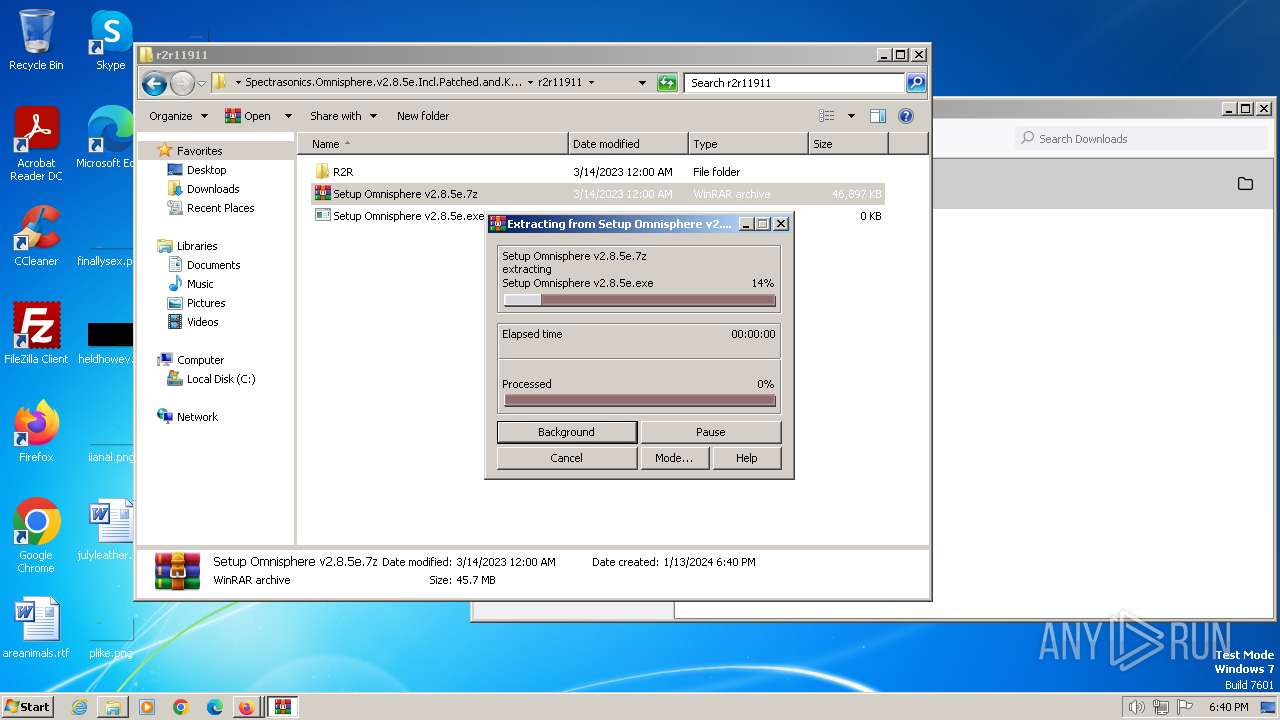
Task: Click the volume icon in system tray
Action: point(1136,707)
